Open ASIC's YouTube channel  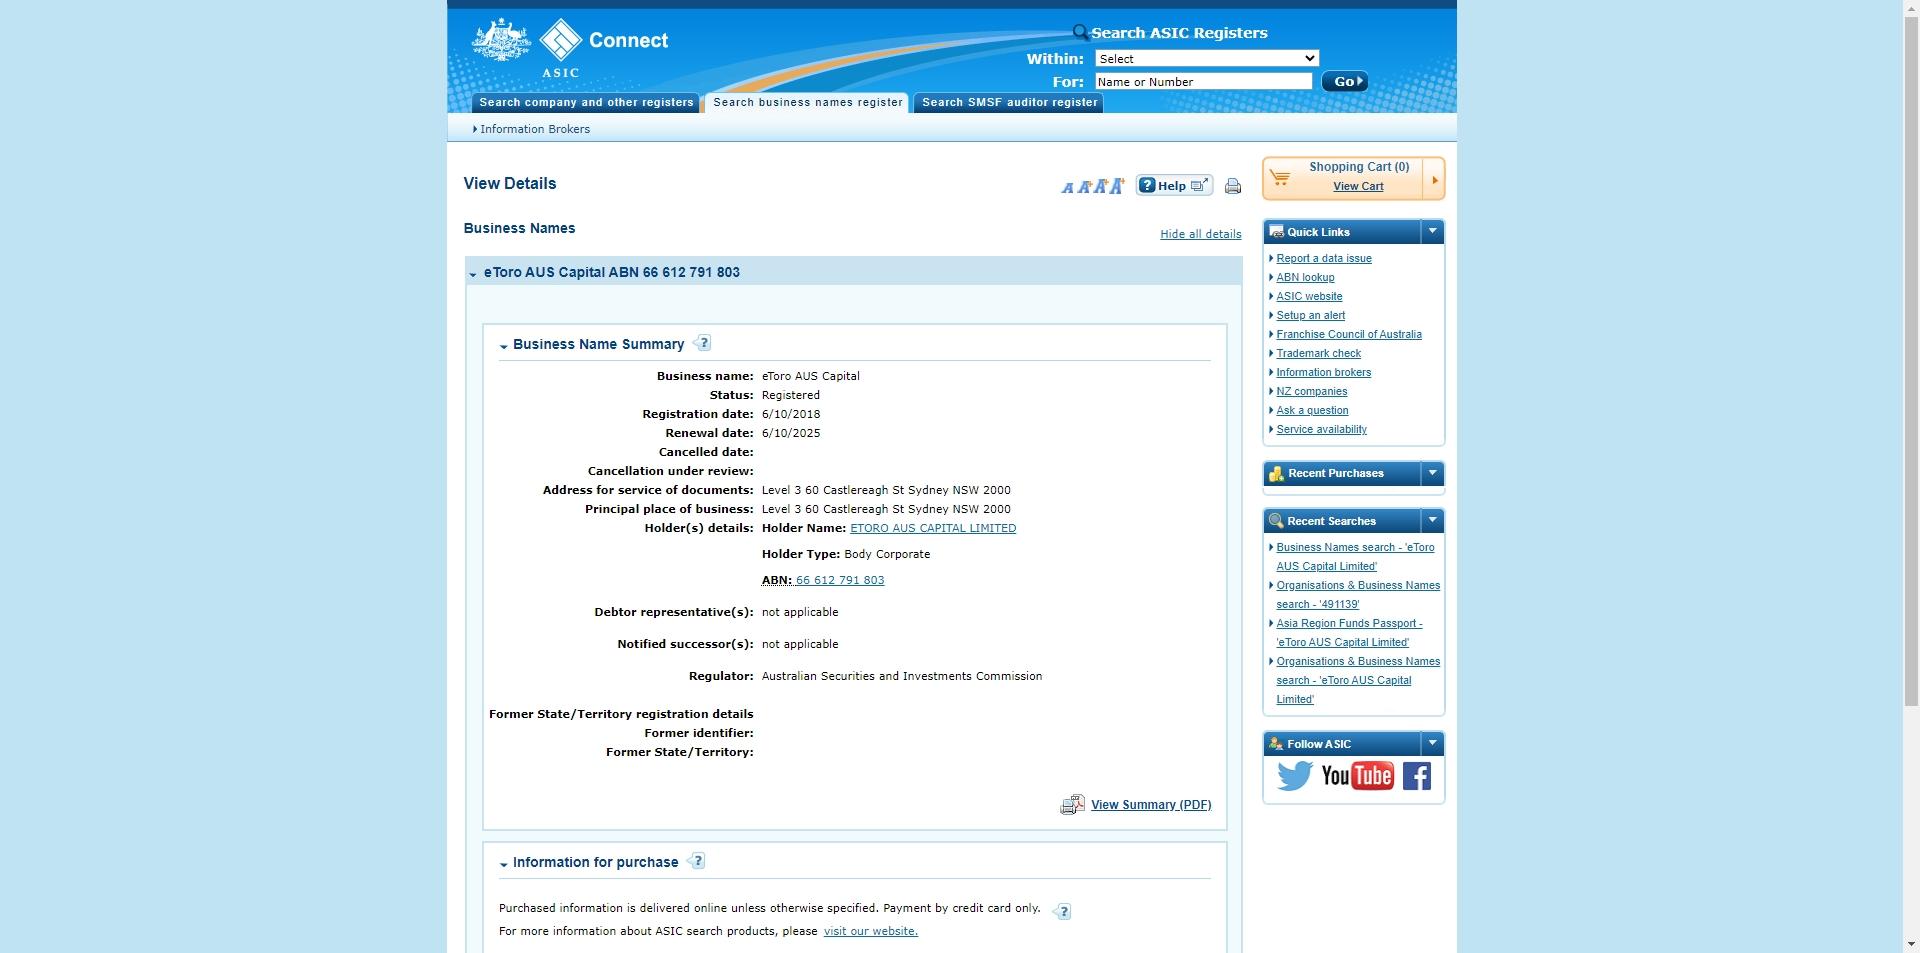1357,776
